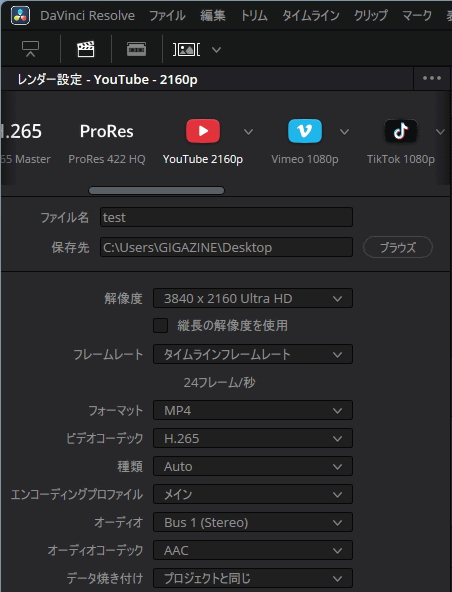Click the tape icon in toolbar
This screenshot has width=452, height=592.
pyautogui.click(x=136, y=49)
